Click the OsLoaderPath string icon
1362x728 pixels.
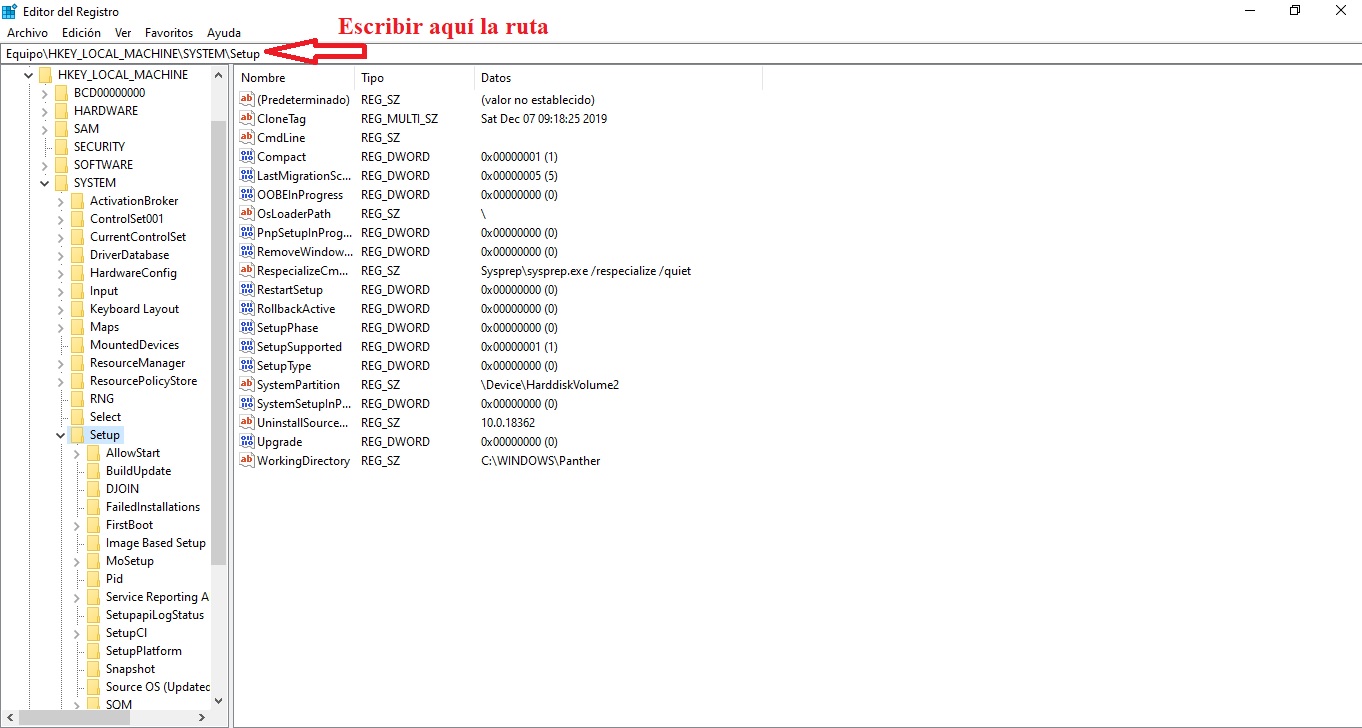pyautogui.click(x=247, y=213)
